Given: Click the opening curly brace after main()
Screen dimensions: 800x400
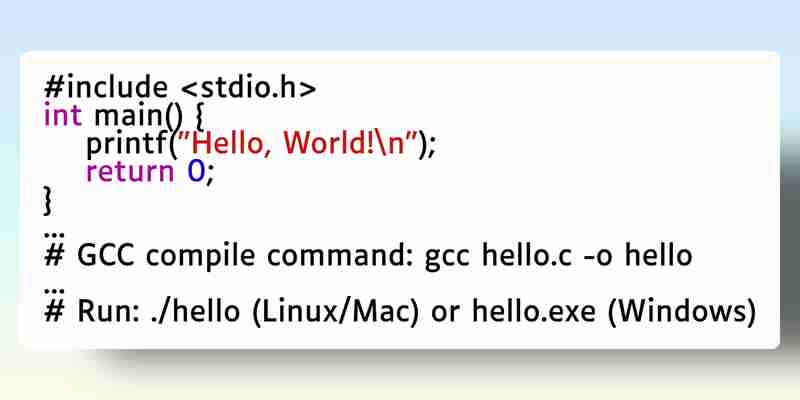Looking at the screenshot, I should [x=199, y=117].
